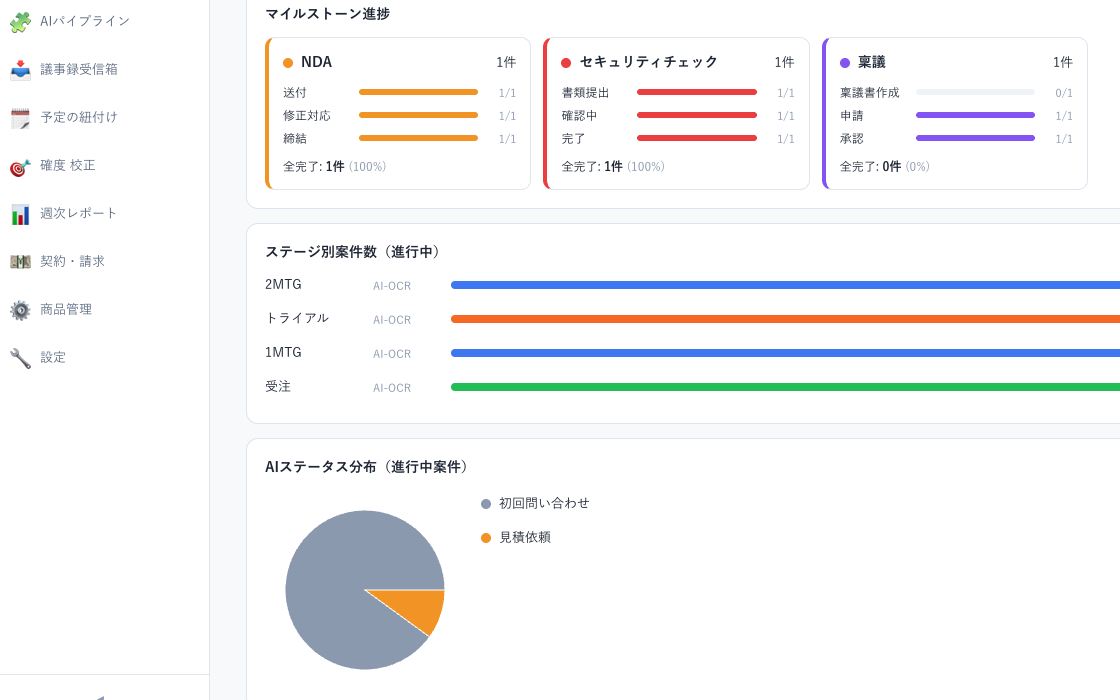Select the 稟議 card title
The width and height of the screenshot is (1120, 700).
[x=871, y=62]
